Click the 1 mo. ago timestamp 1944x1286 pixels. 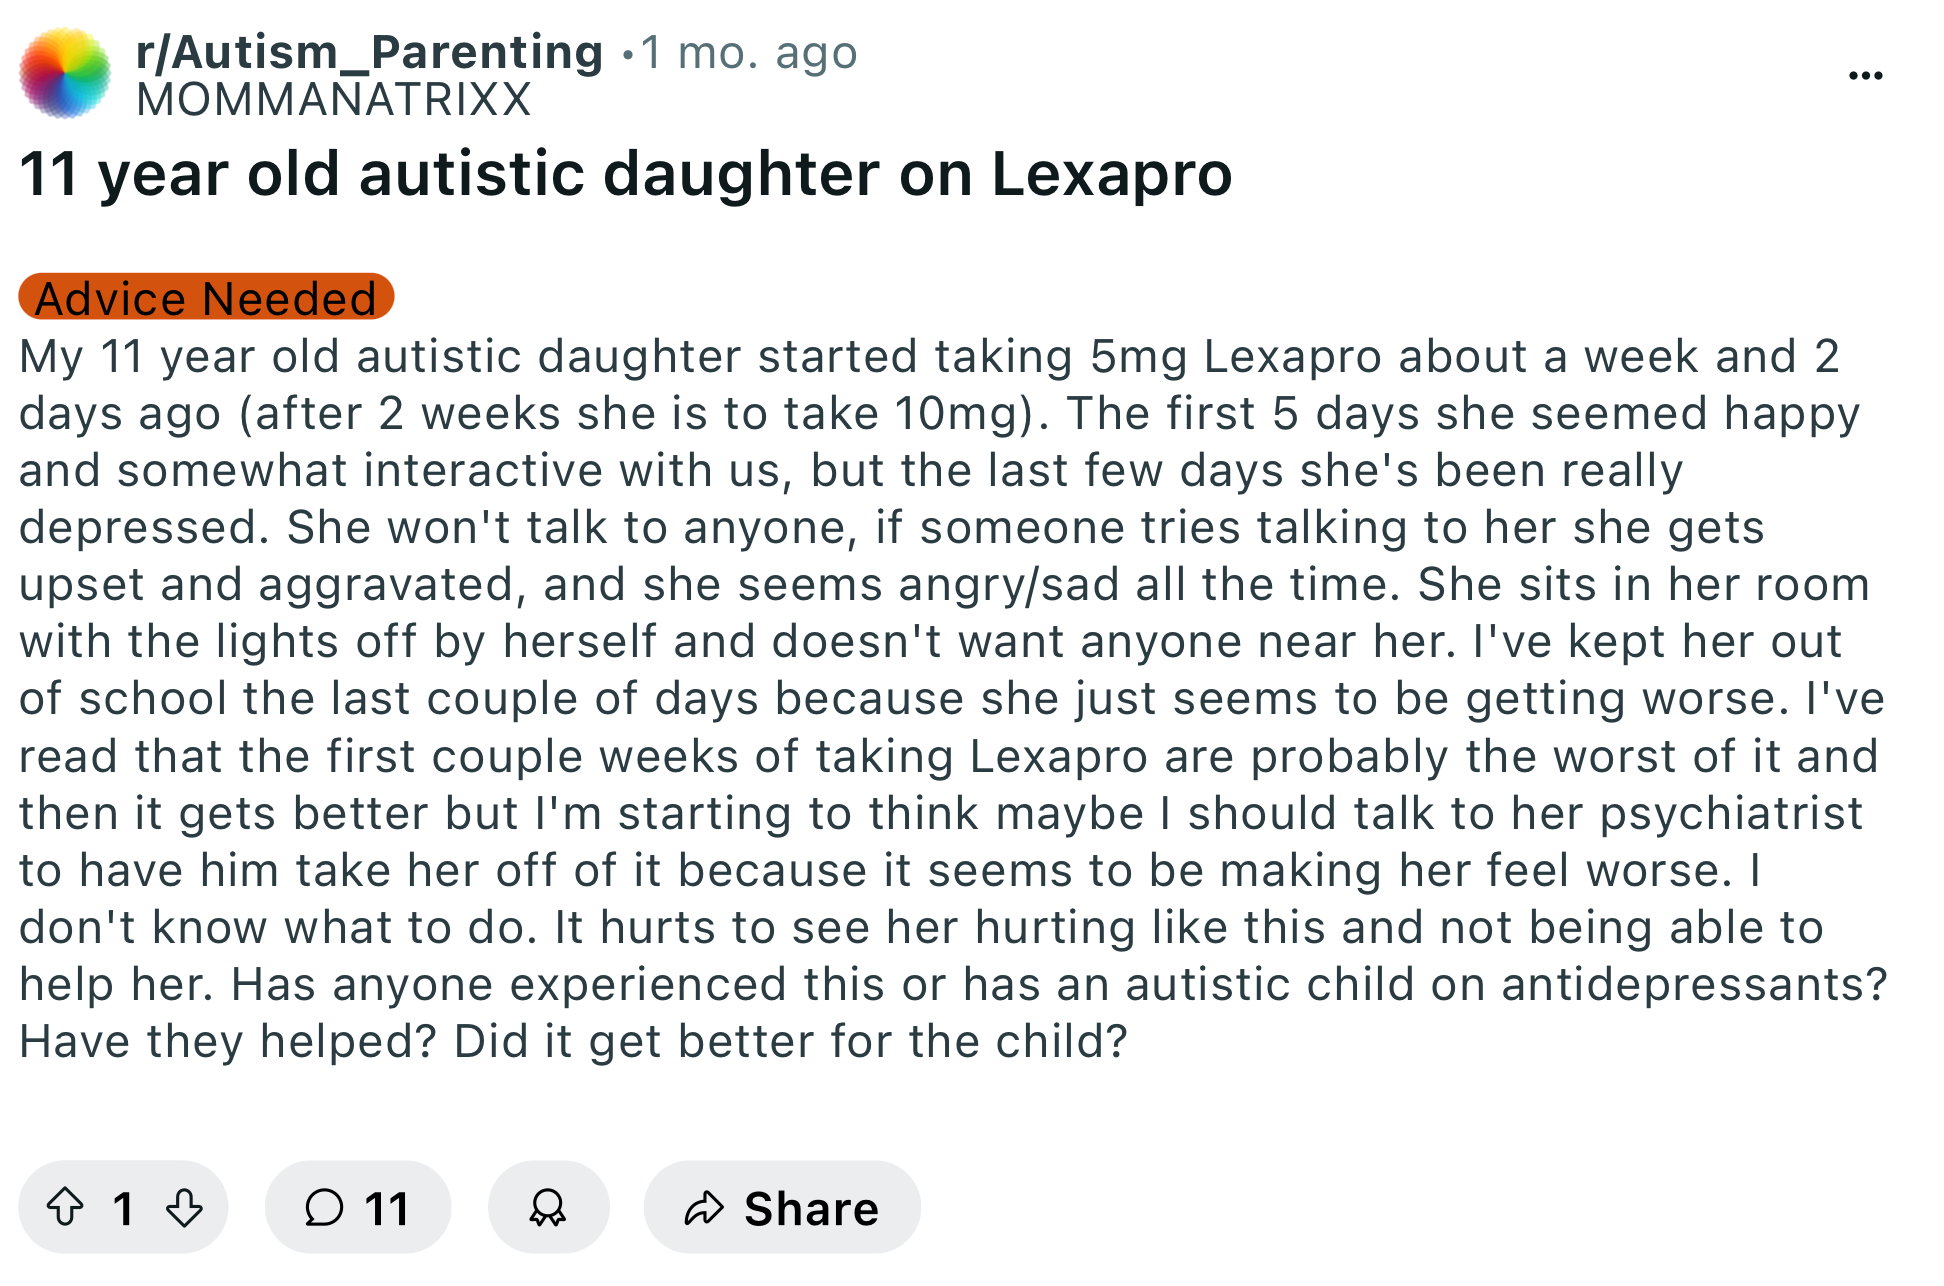[x=749, y=52]
